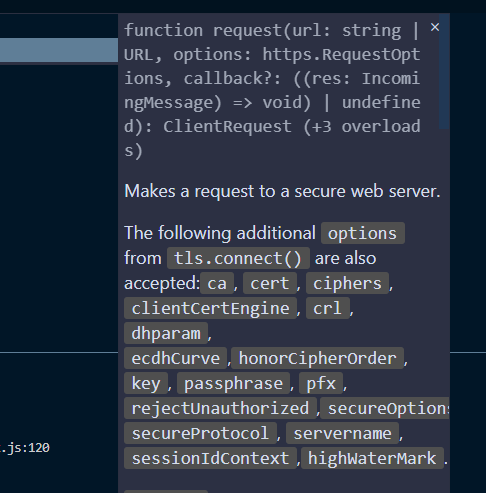Click the popup's vertical scrollbar thumb
This screenshot has height=493, width=486.
444,71
